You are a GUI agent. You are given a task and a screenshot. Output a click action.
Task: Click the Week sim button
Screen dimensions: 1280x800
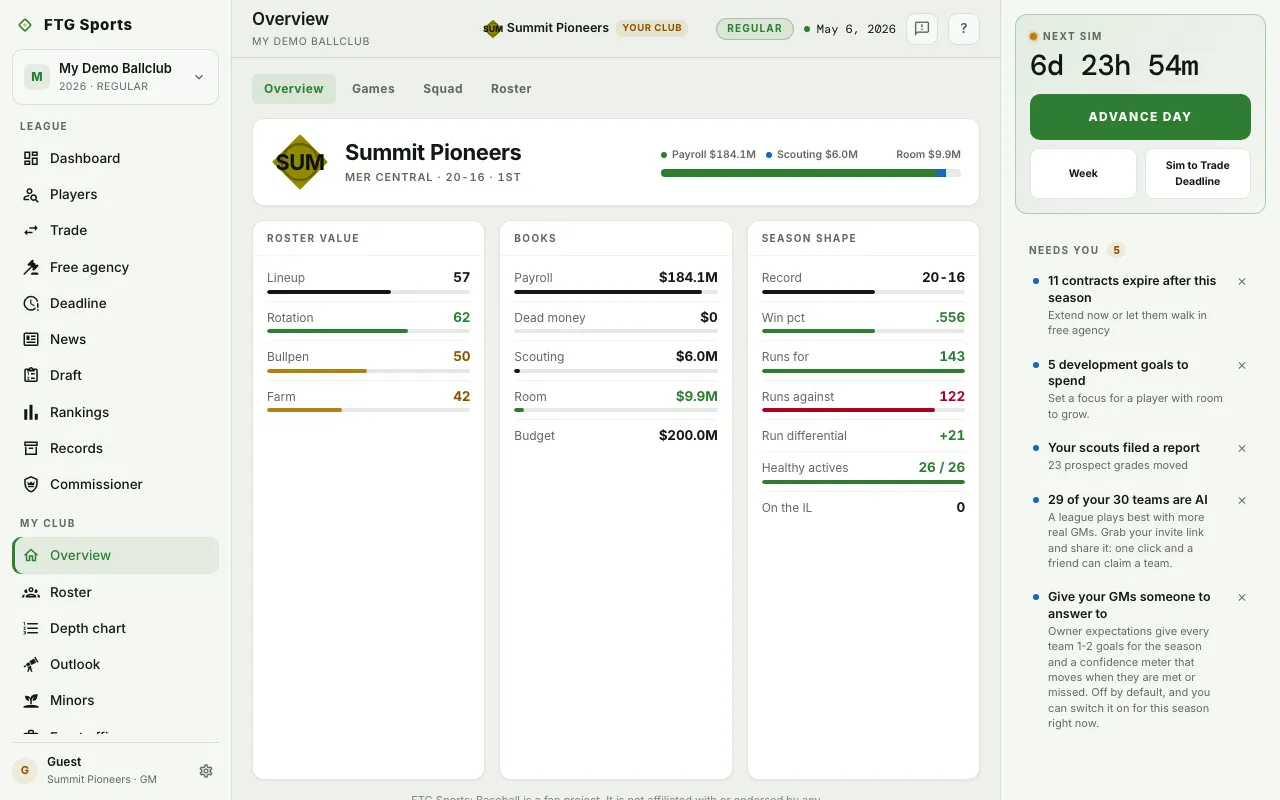[x=1083, y=174]
